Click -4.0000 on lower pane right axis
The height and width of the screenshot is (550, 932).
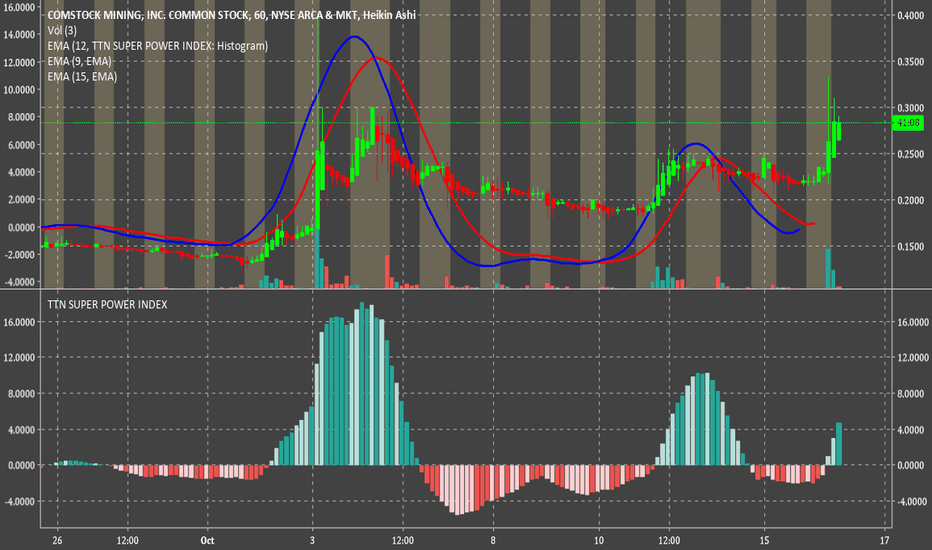910,502
